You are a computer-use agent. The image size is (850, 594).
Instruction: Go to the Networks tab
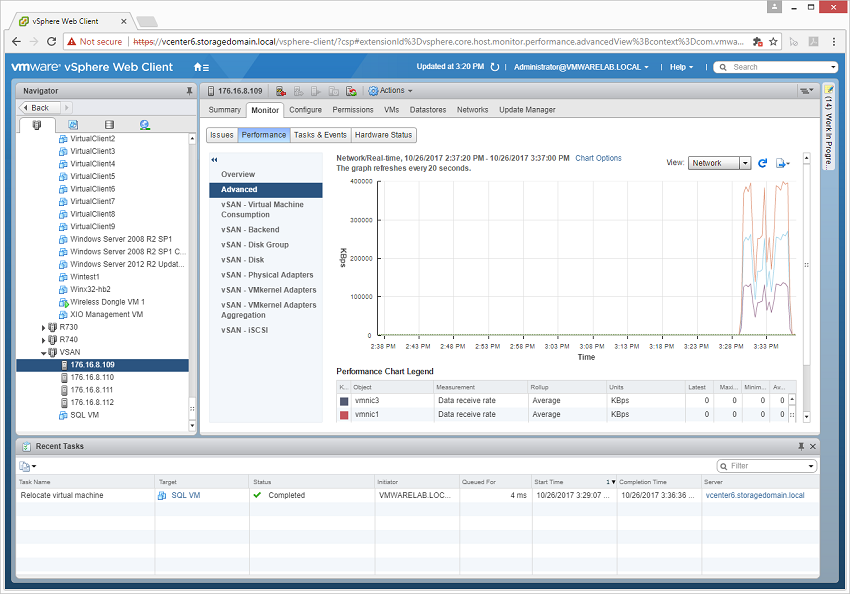(472, 110)
